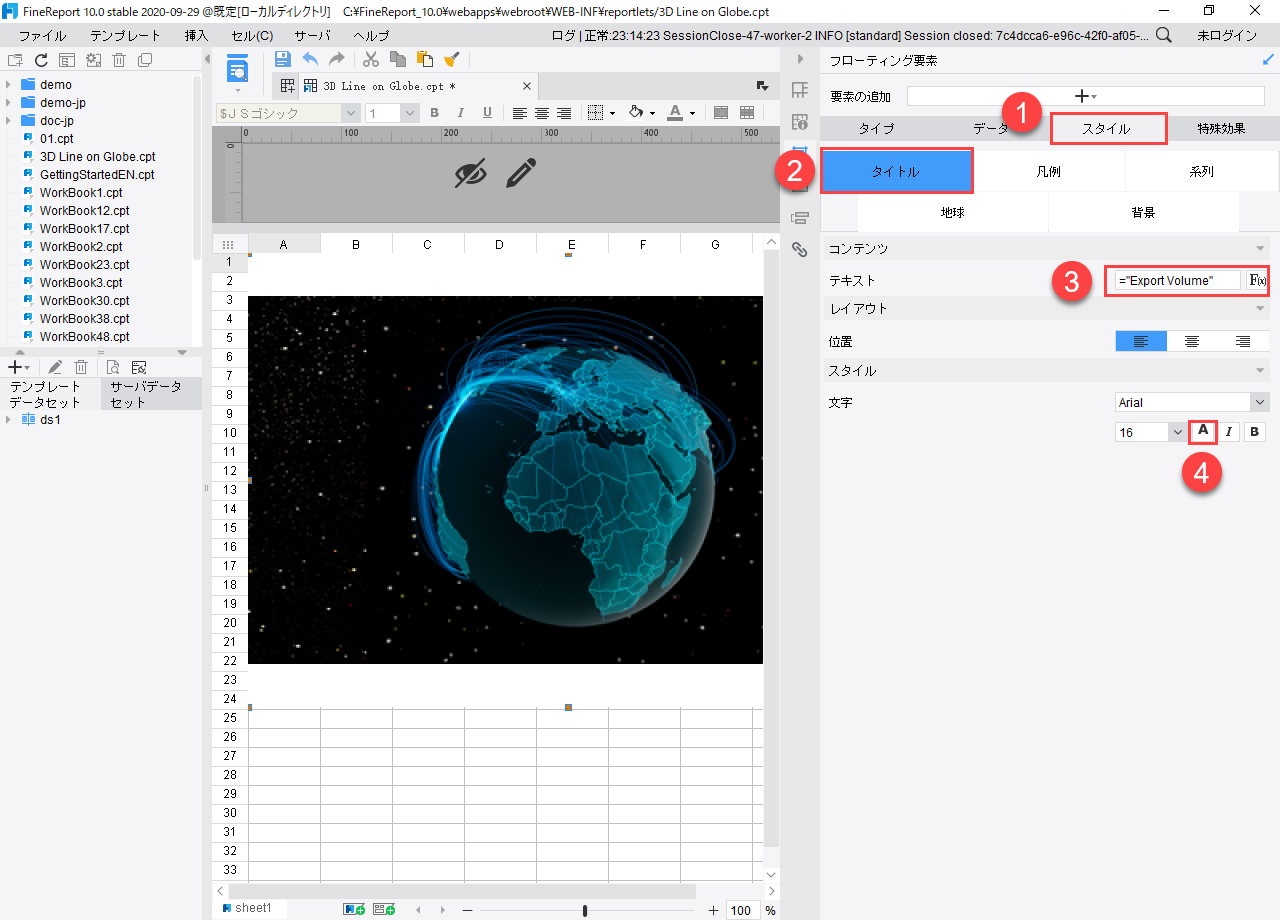Click the center align icon in format toolbar

tap(542, 113)
